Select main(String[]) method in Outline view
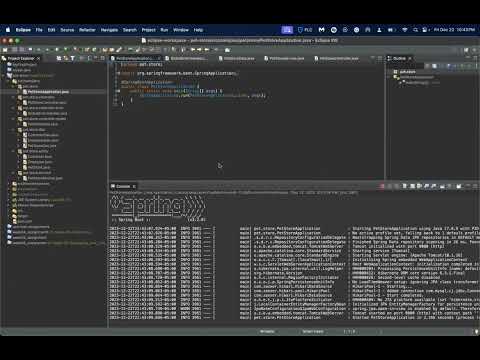This screenshot has height=360, width=480. click(419, 82)
